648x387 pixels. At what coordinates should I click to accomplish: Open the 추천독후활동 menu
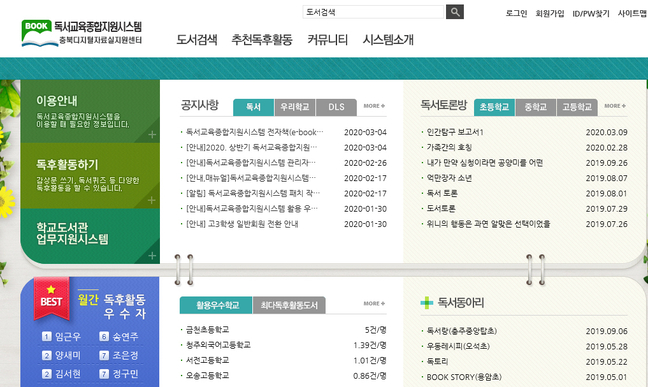click(x=262, y=40)
